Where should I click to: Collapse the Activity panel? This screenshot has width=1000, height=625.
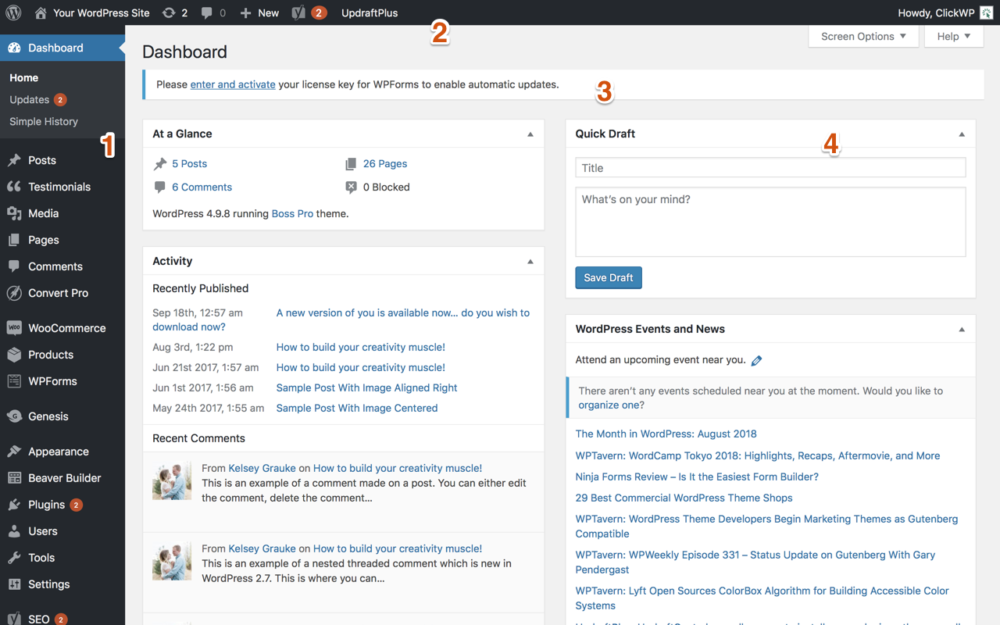pos(530,261)
